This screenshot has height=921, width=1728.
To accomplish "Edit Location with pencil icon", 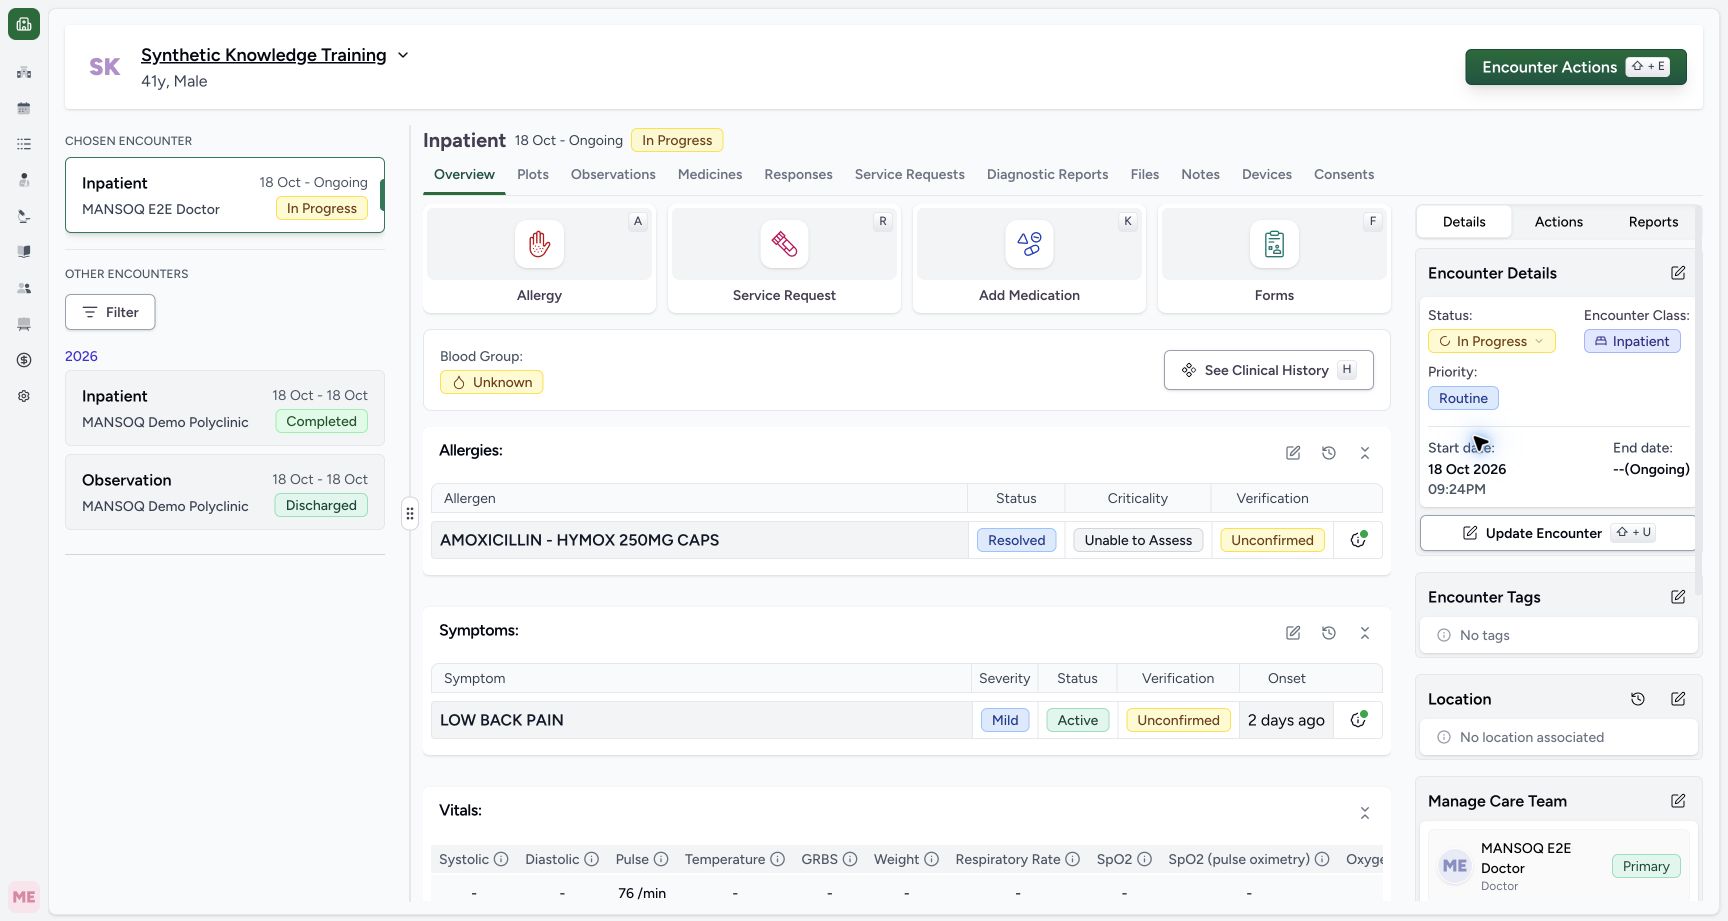I will pos(1678,699).
